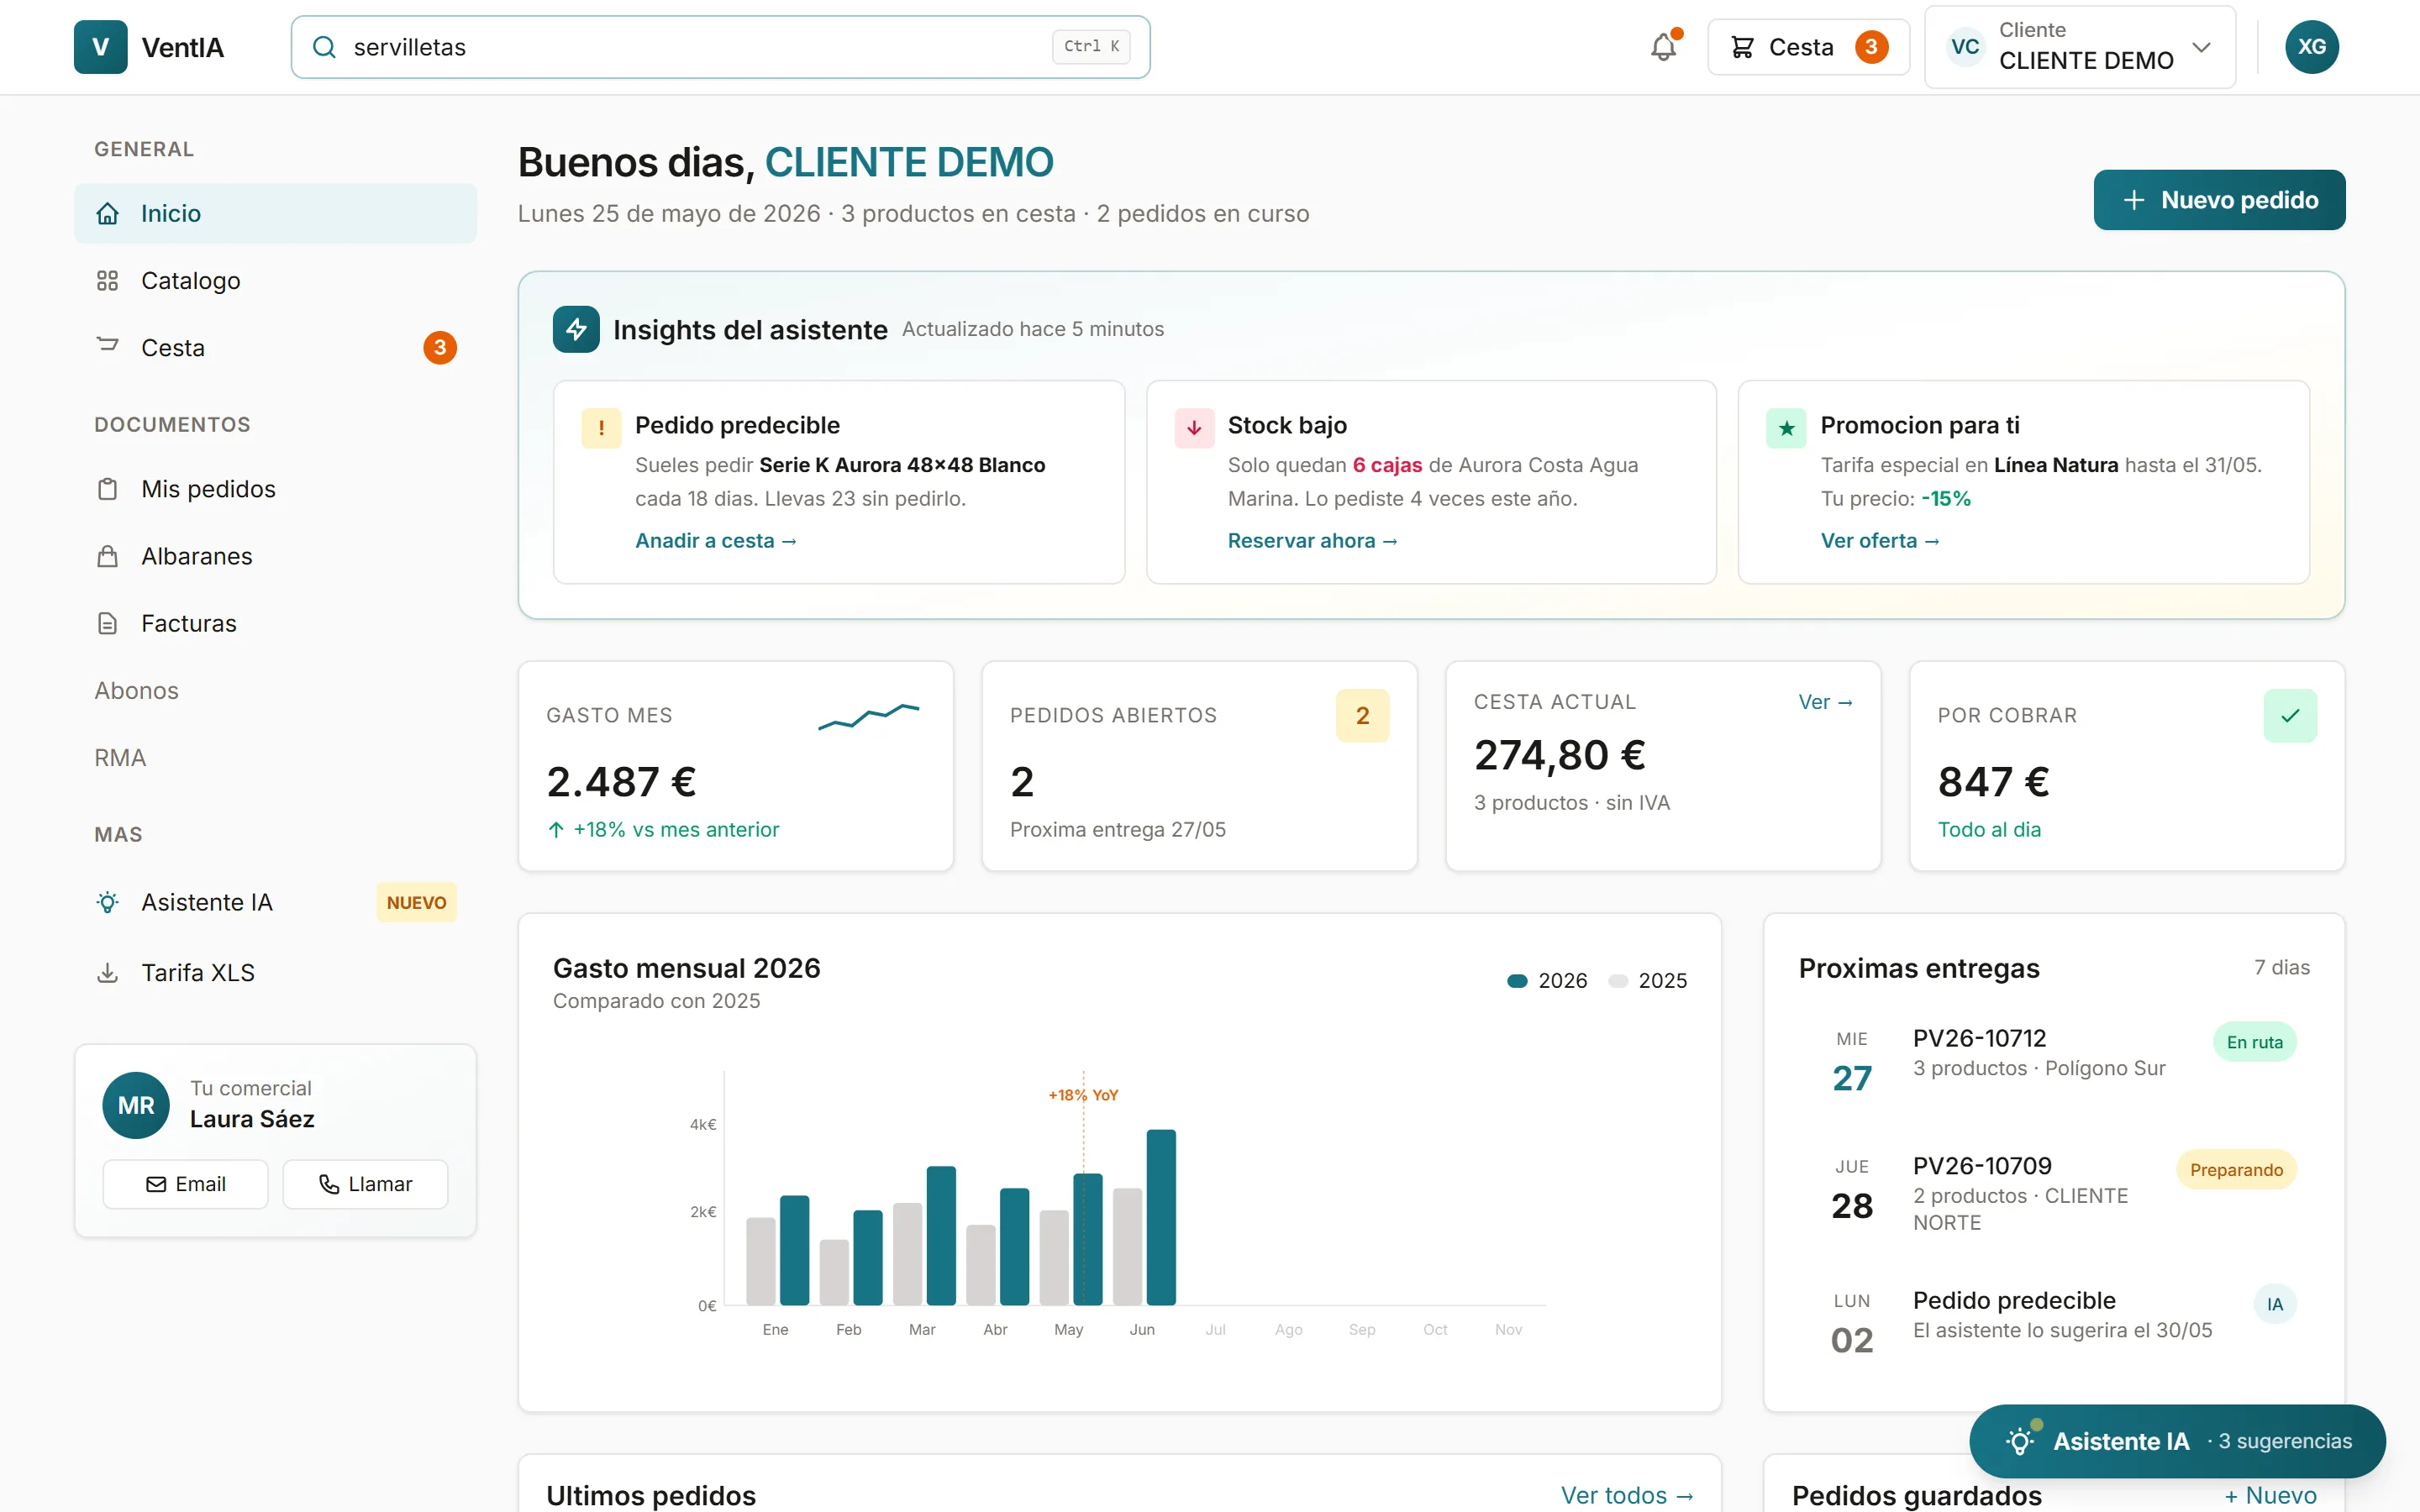Open the Asistente IA suggestions bubble
The width and height of the screenshot is (2420, 1512).
click(x=2177, y=1441)
